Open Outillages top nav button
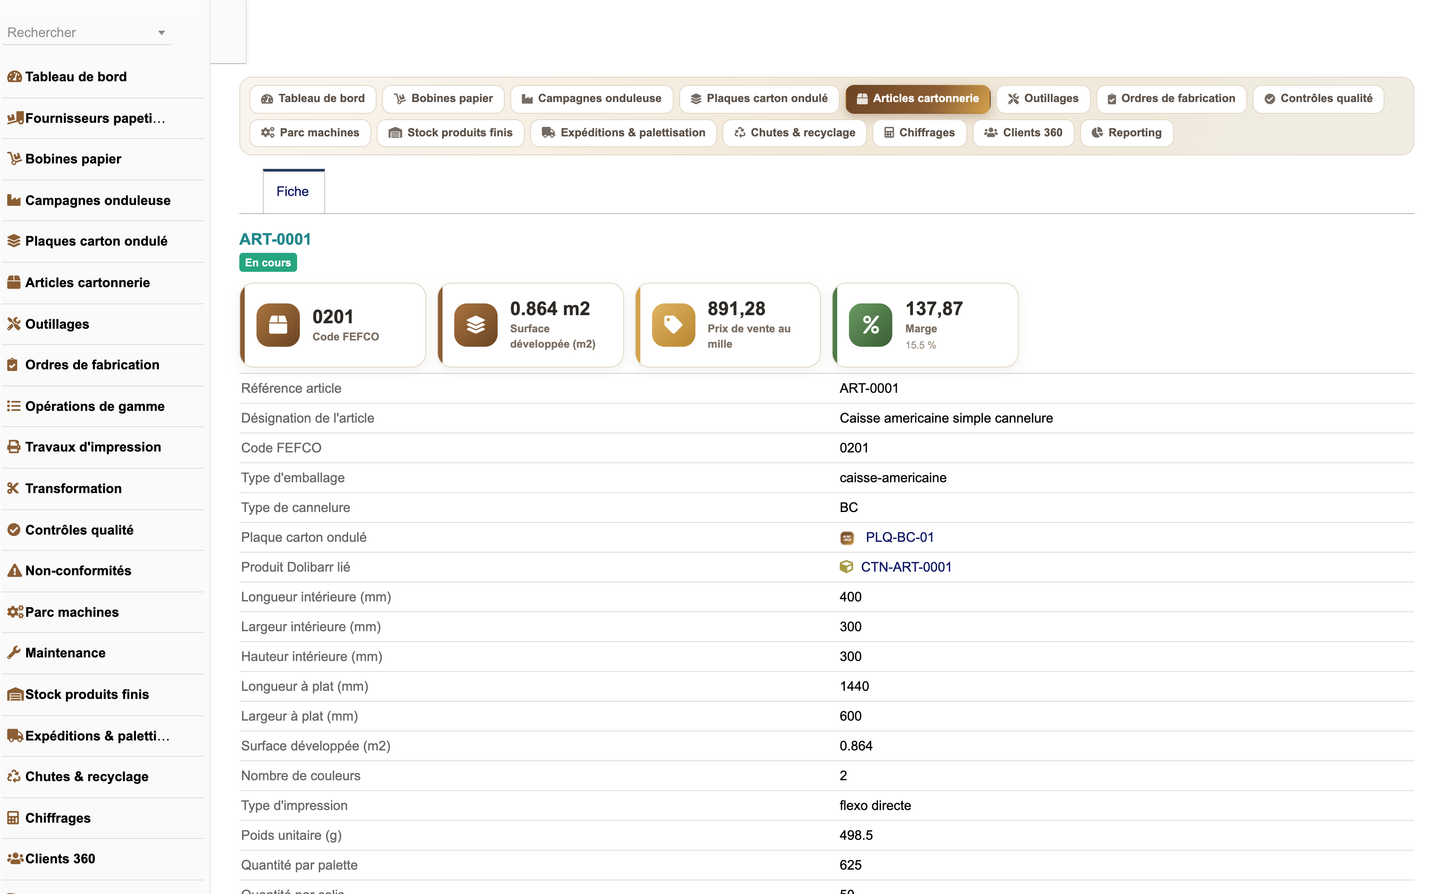The width and height of the screenshot is (1445, 894). coord(1043,99)
